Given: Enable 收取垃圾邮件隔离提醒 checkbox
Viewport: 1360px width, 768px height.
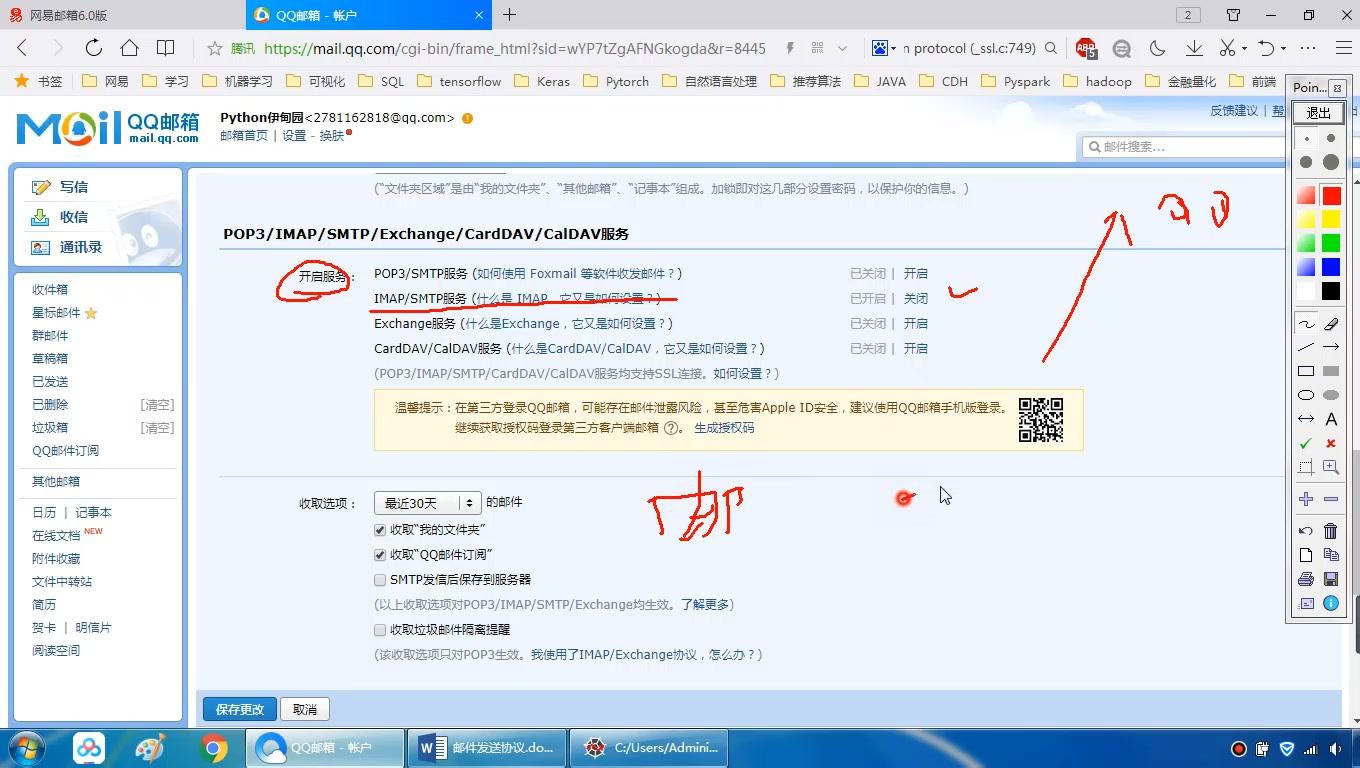Looking at the screenshot, I should point(380,630).
